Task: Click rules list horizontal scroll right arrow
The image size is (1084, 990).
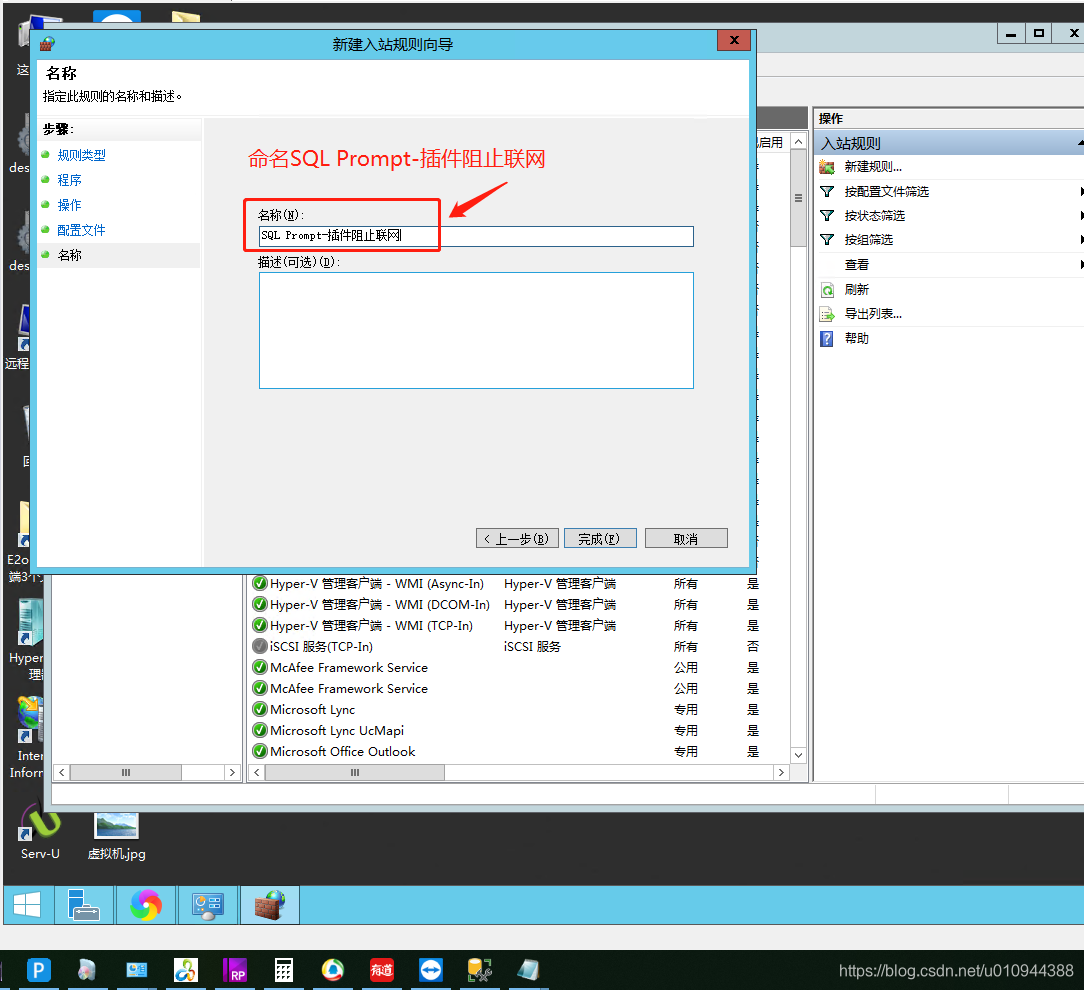Action: point(781,772)
